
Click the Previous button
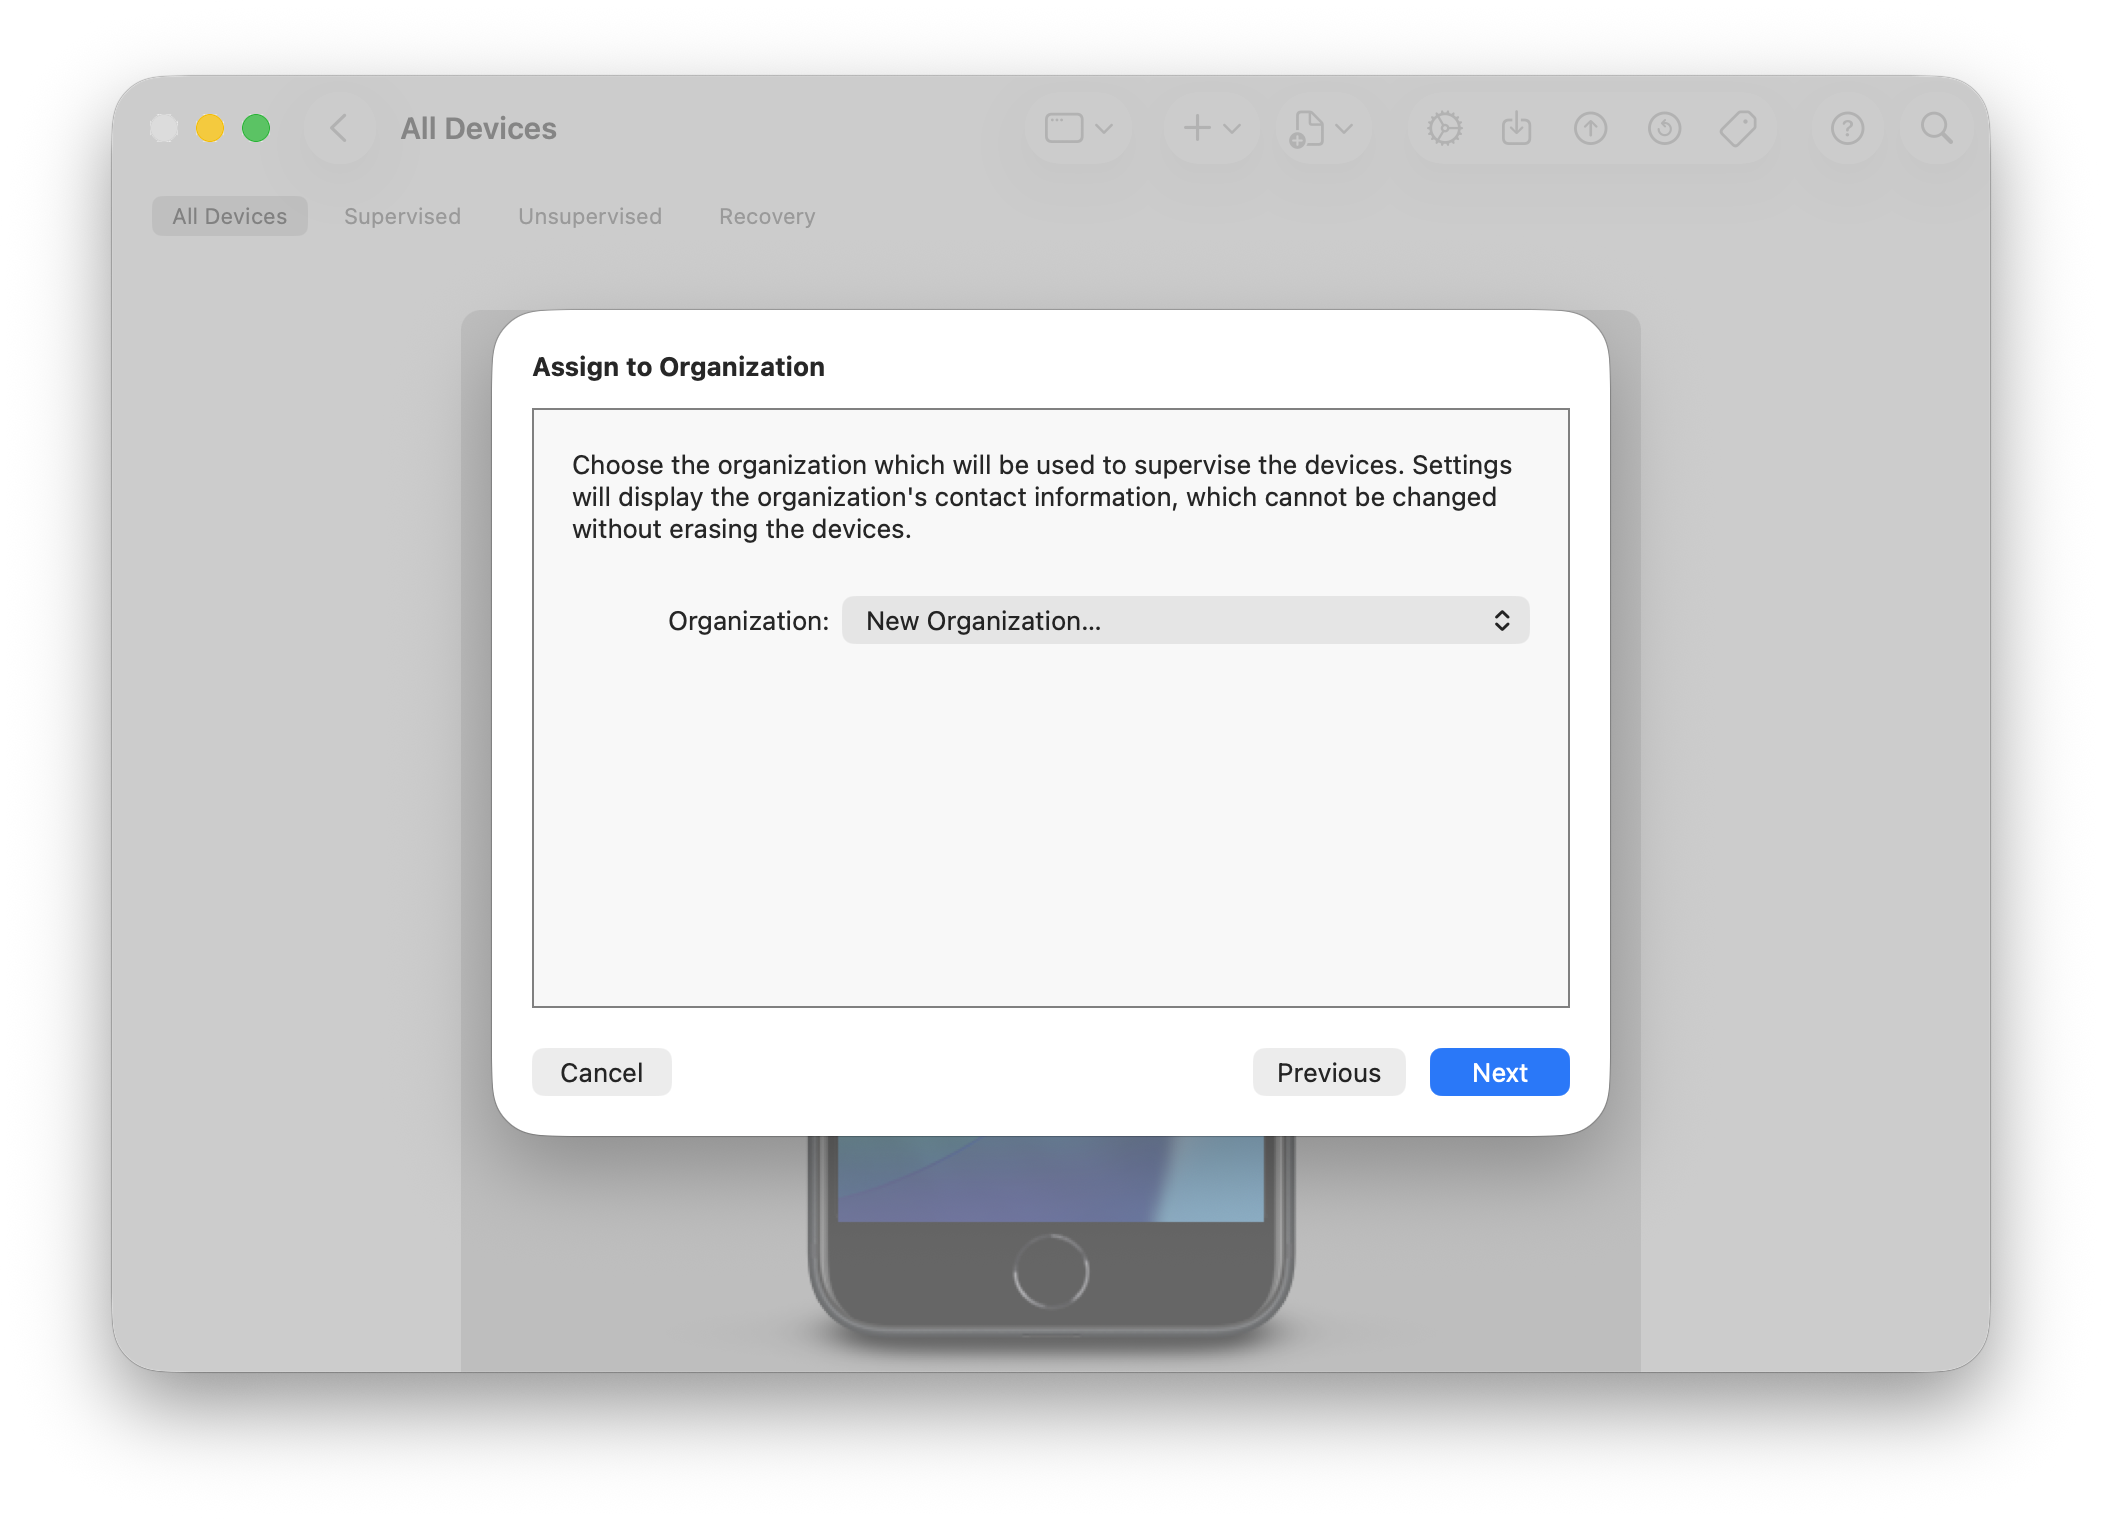click(x=1329, y=1072)
